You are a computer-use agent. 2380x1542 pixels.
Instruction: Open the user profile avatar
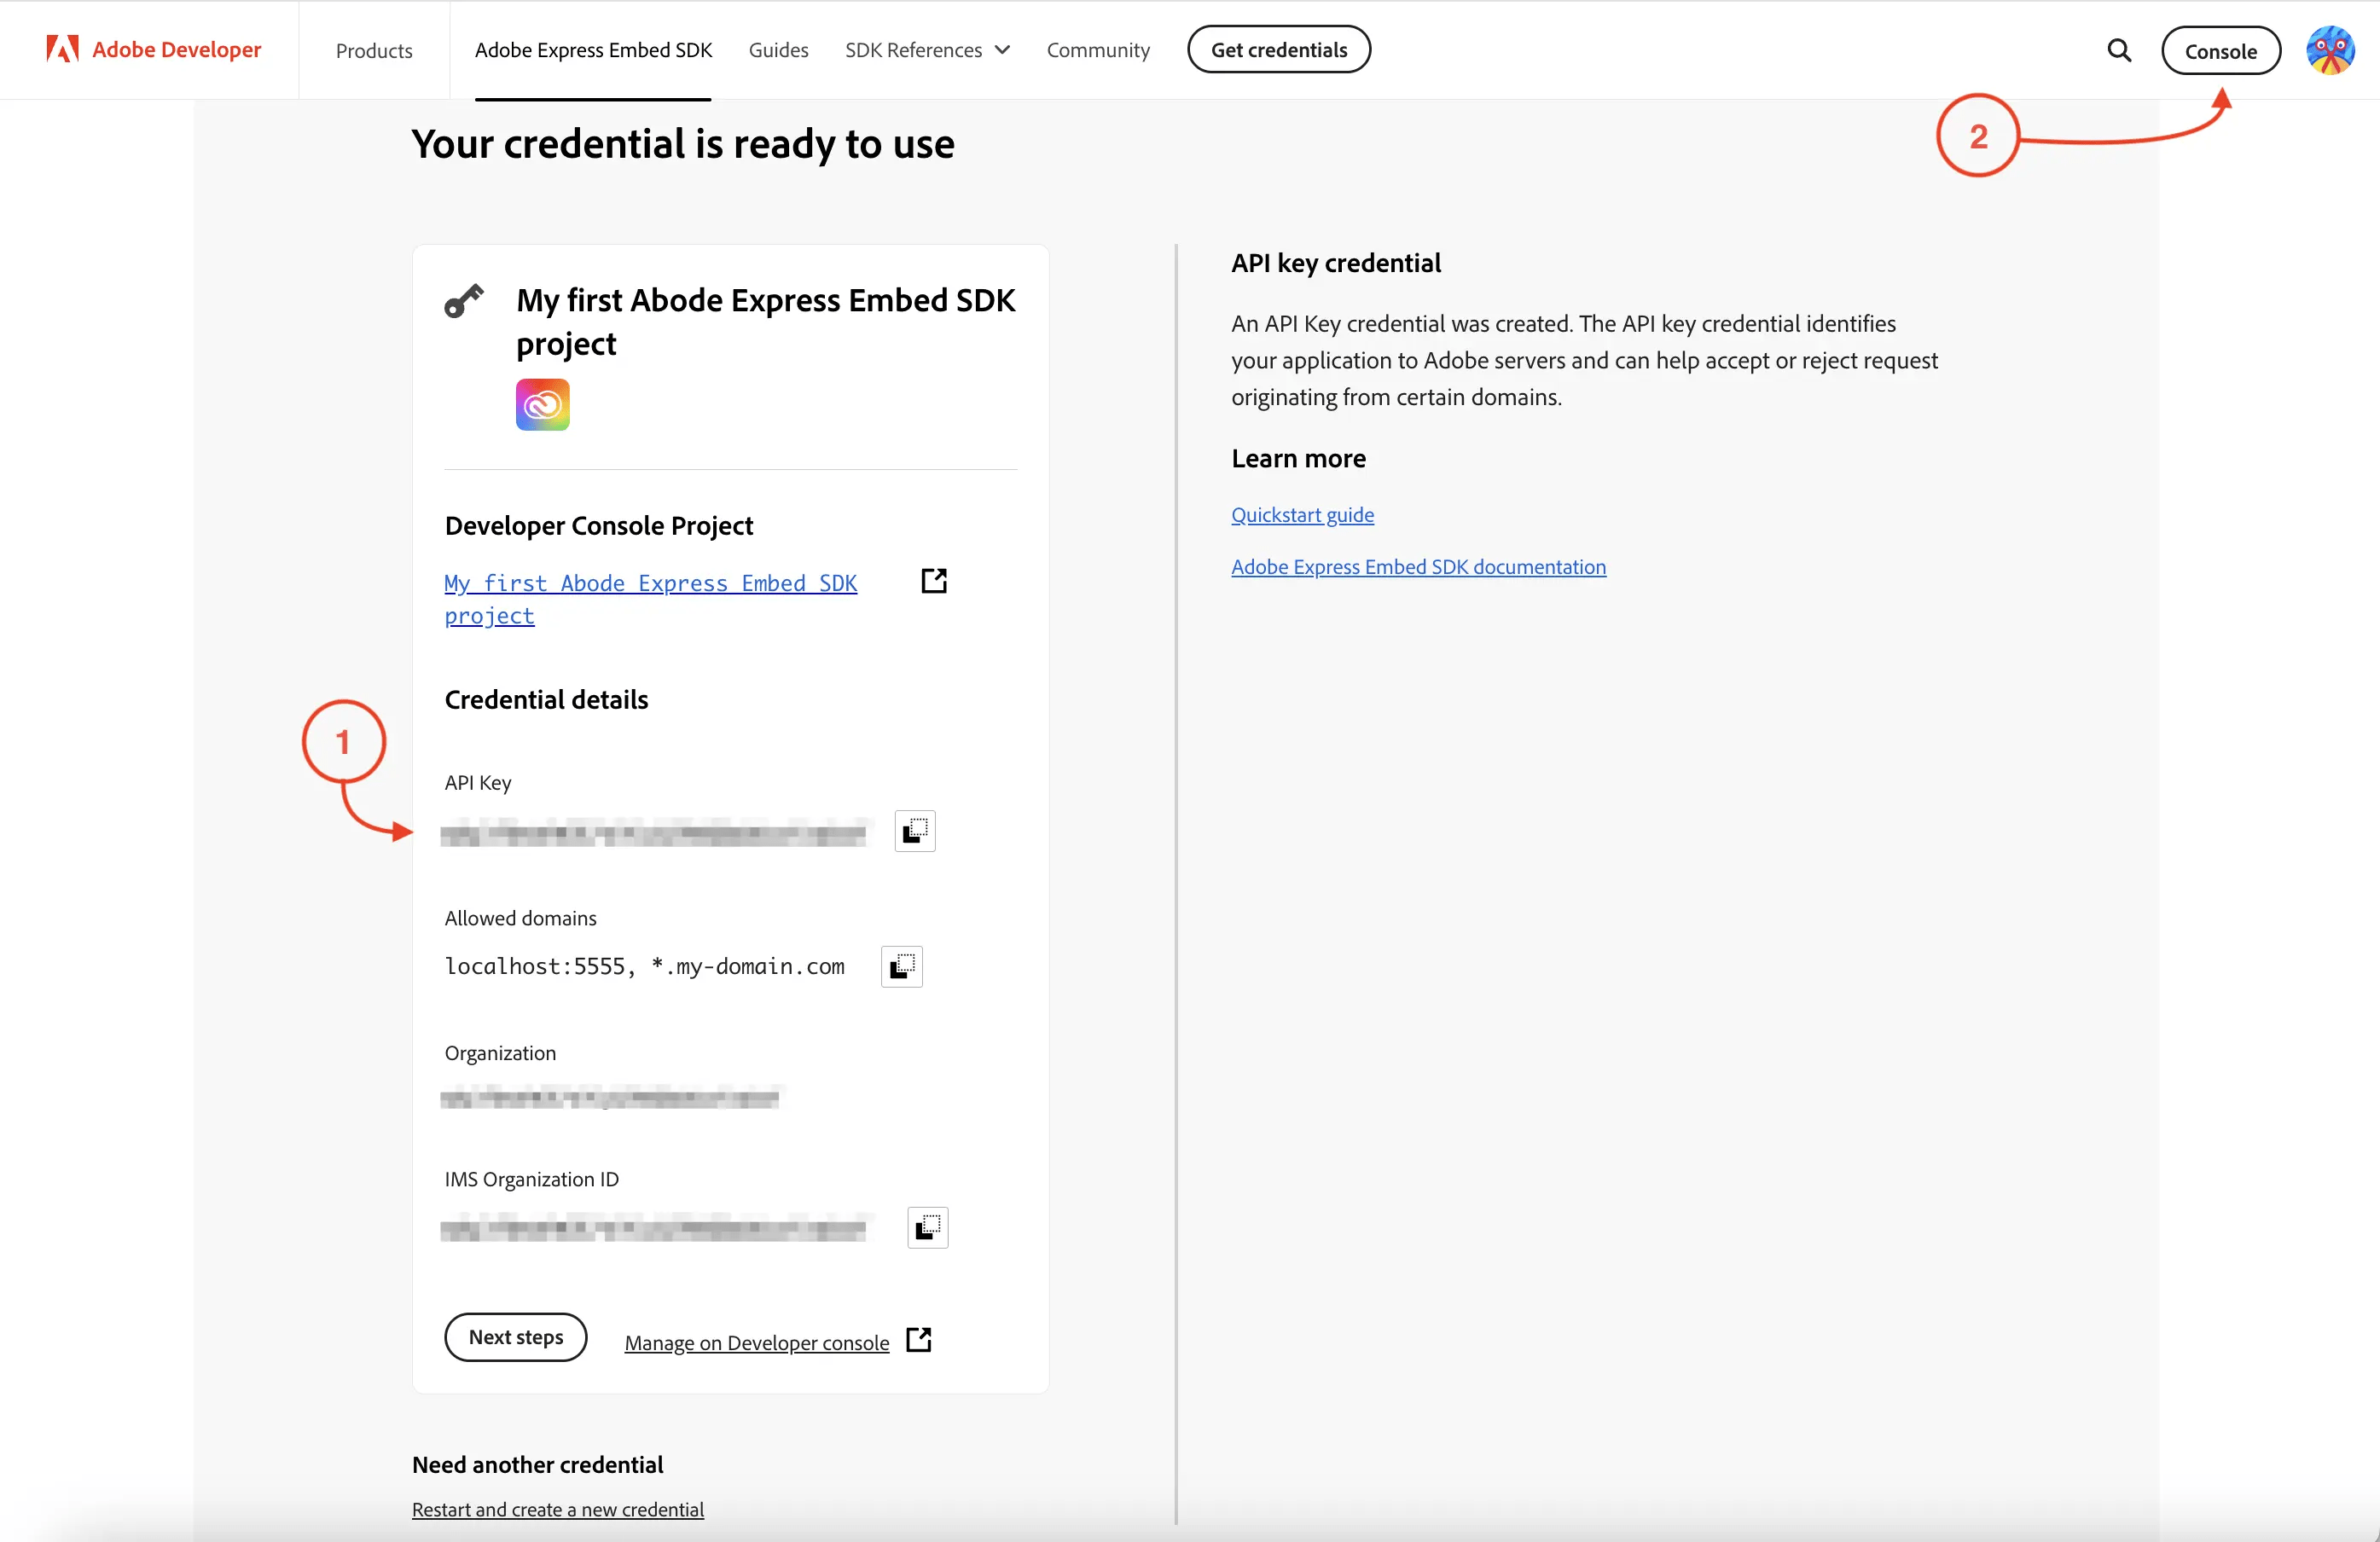(2330, 50)
